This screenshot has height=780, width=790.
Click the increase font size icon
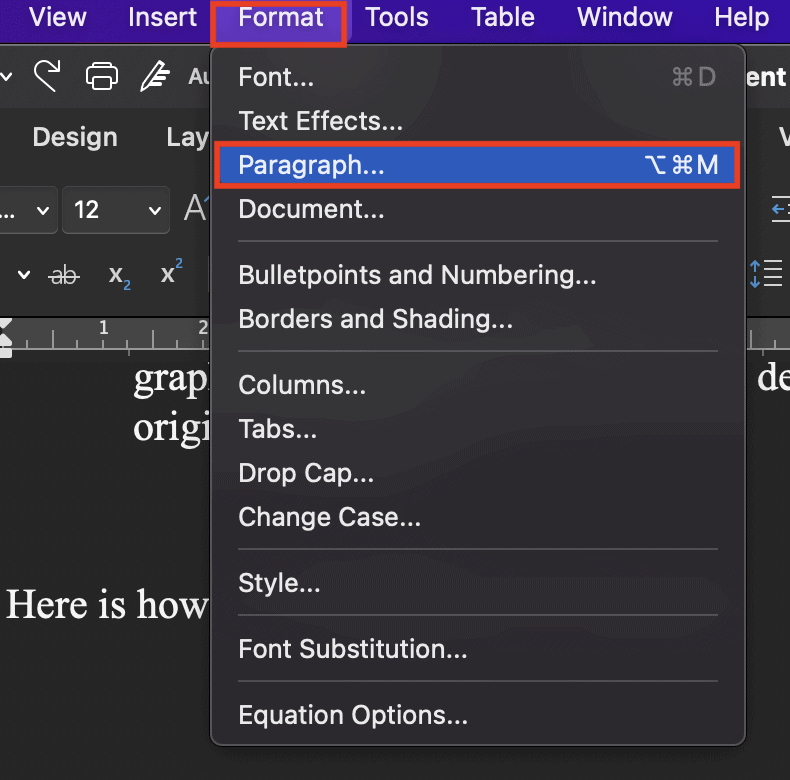pyautogui.click(x=196, y=208)
